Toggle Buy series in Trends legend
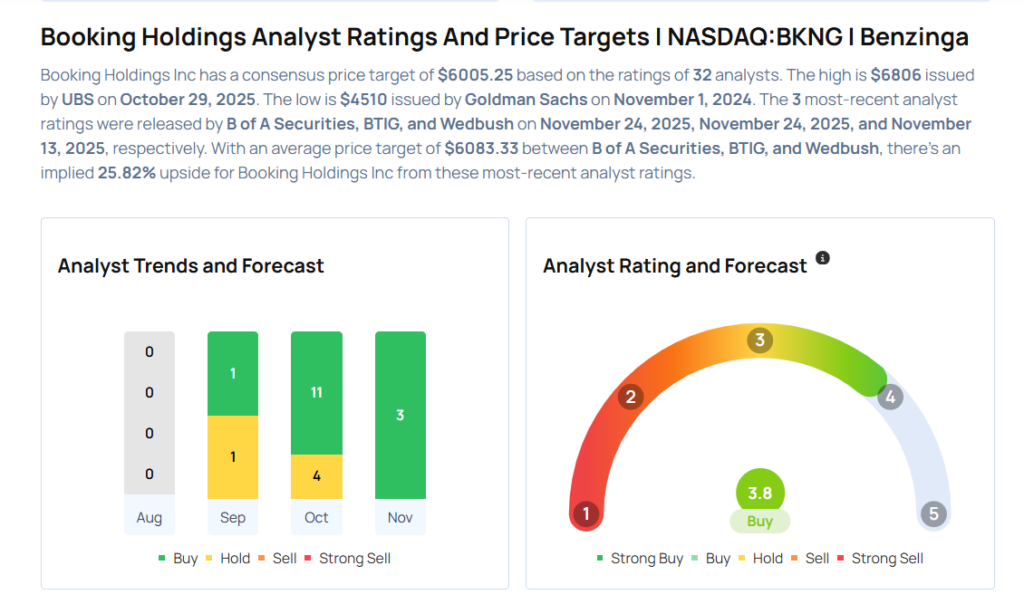 pyautogui.click(x=177, y=558)
